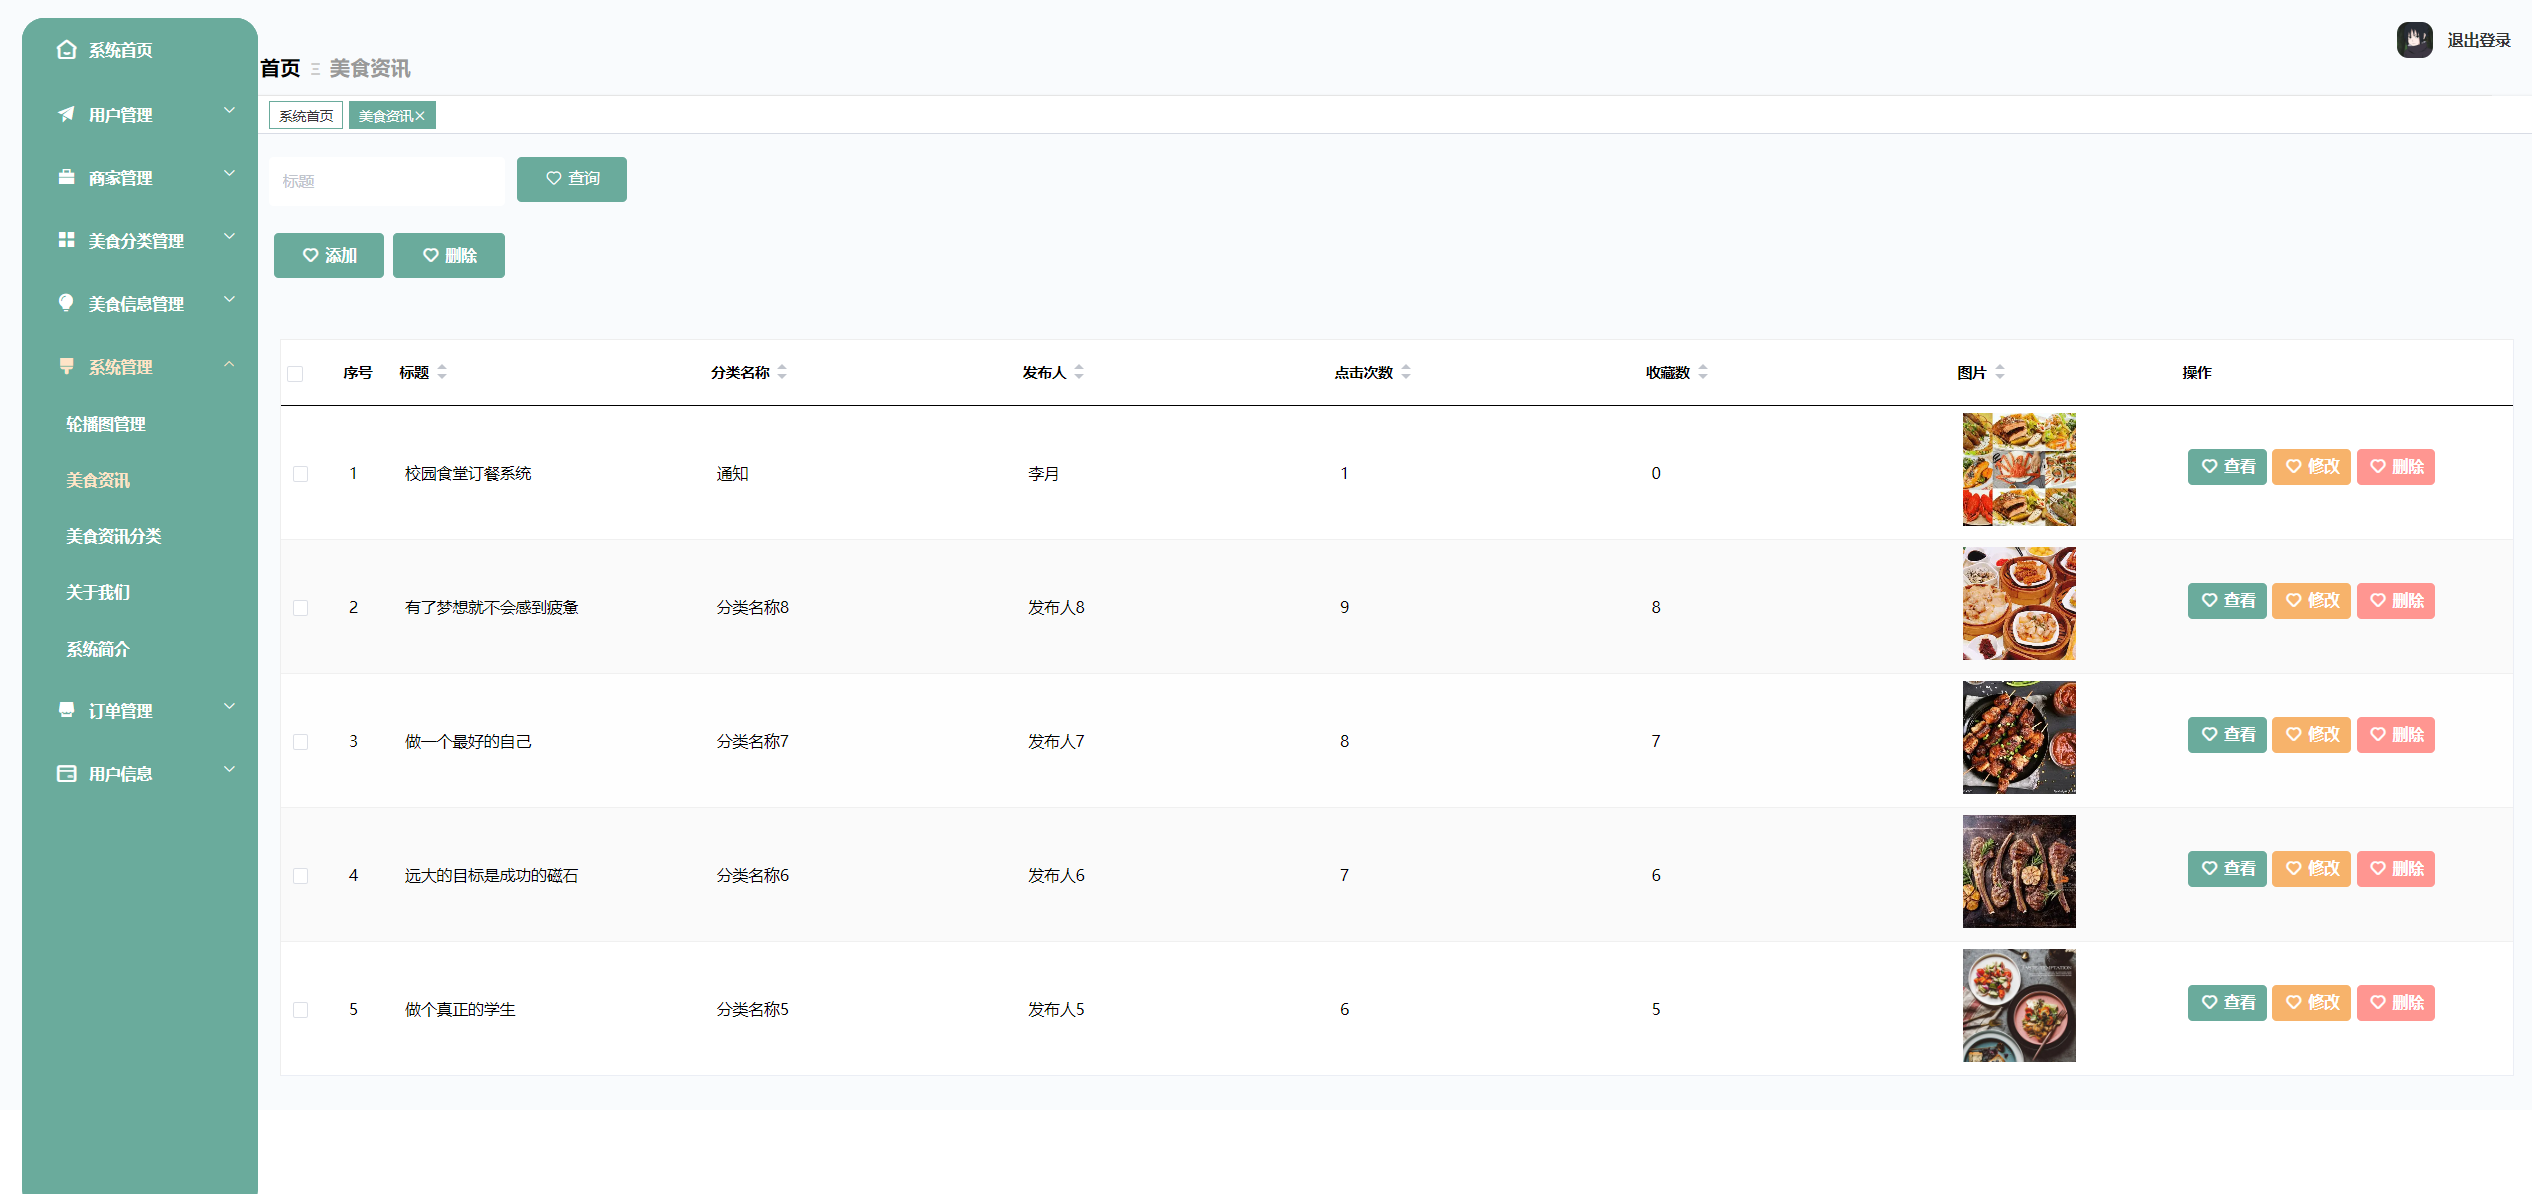Open 轮播图管理 in the sidebar submenu
The width and height of the screenshot is (2532, 1194).
click(106, 424)
